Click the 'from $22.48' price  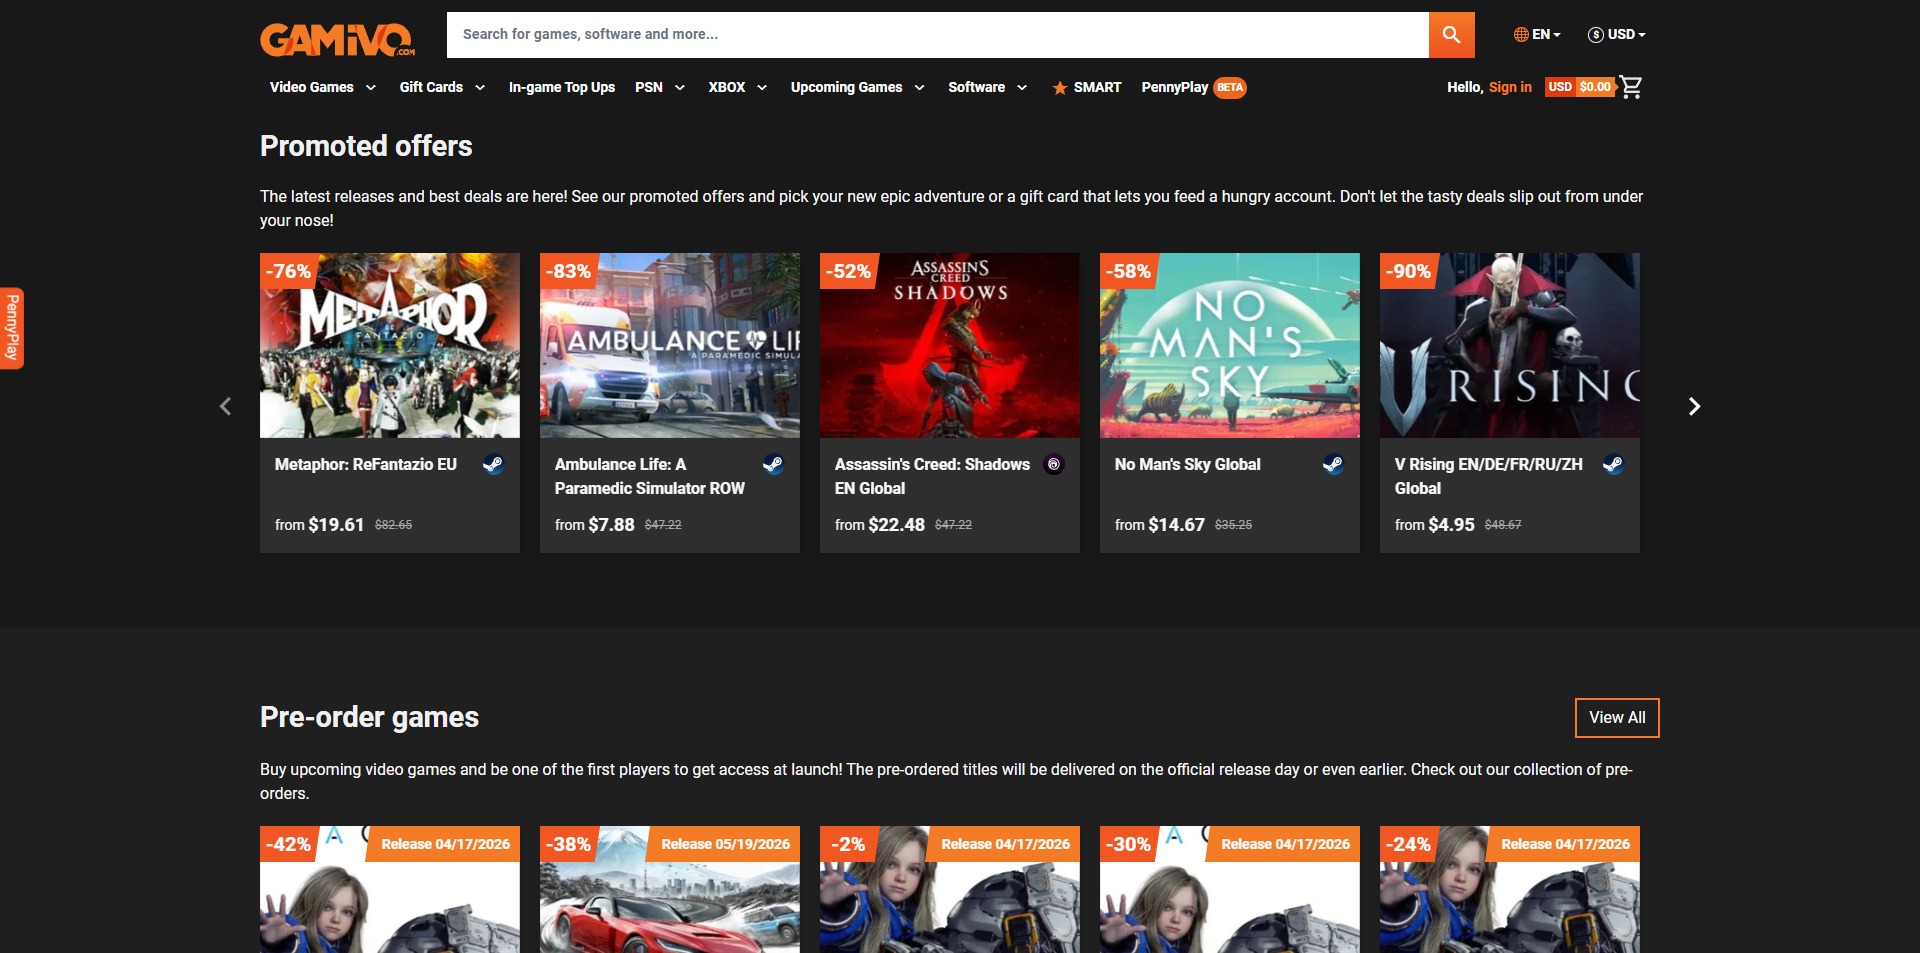click(880, 525)
